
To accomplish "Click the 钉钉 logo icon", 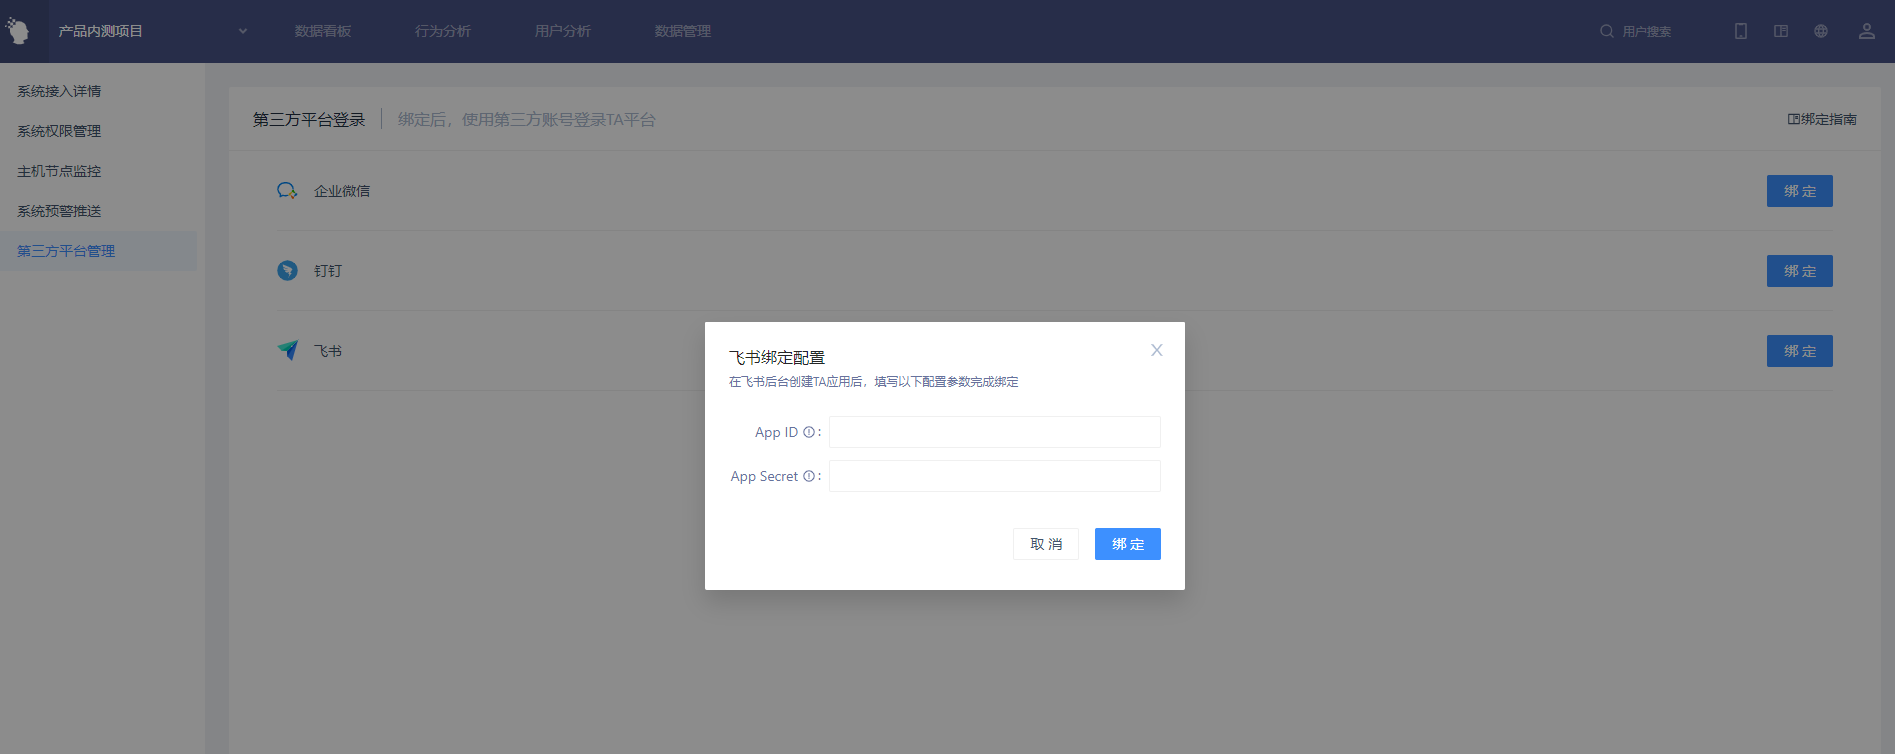I will point(287,270).
